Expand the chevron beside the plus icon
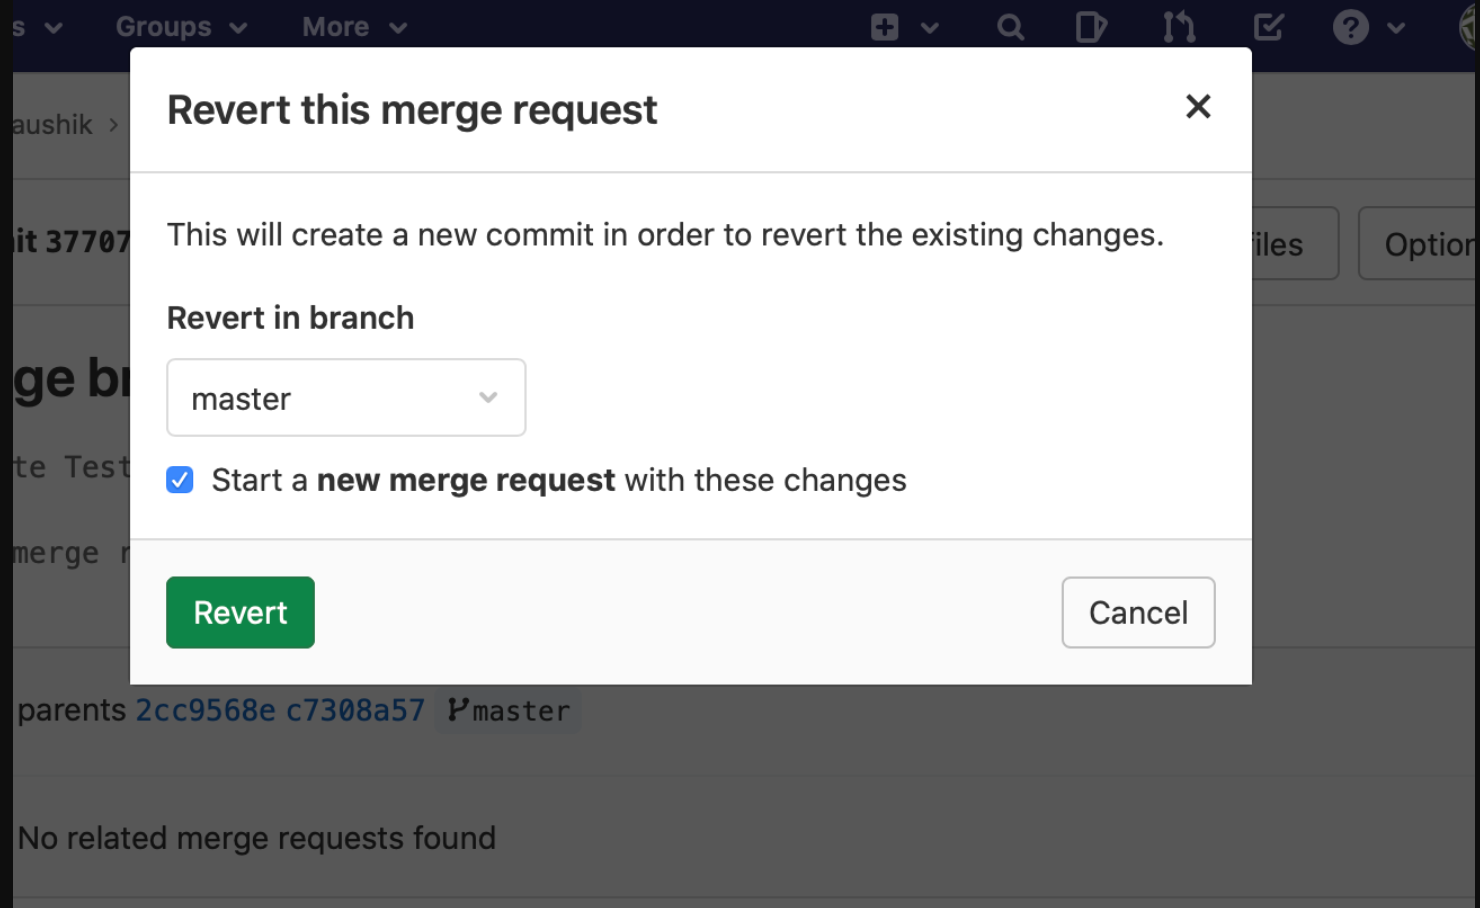 (930, 28)
